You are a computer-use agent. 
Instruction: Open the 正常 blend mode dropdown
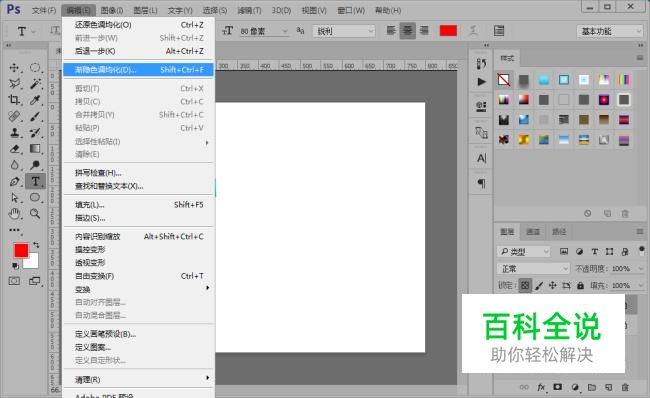click(533, 269)
